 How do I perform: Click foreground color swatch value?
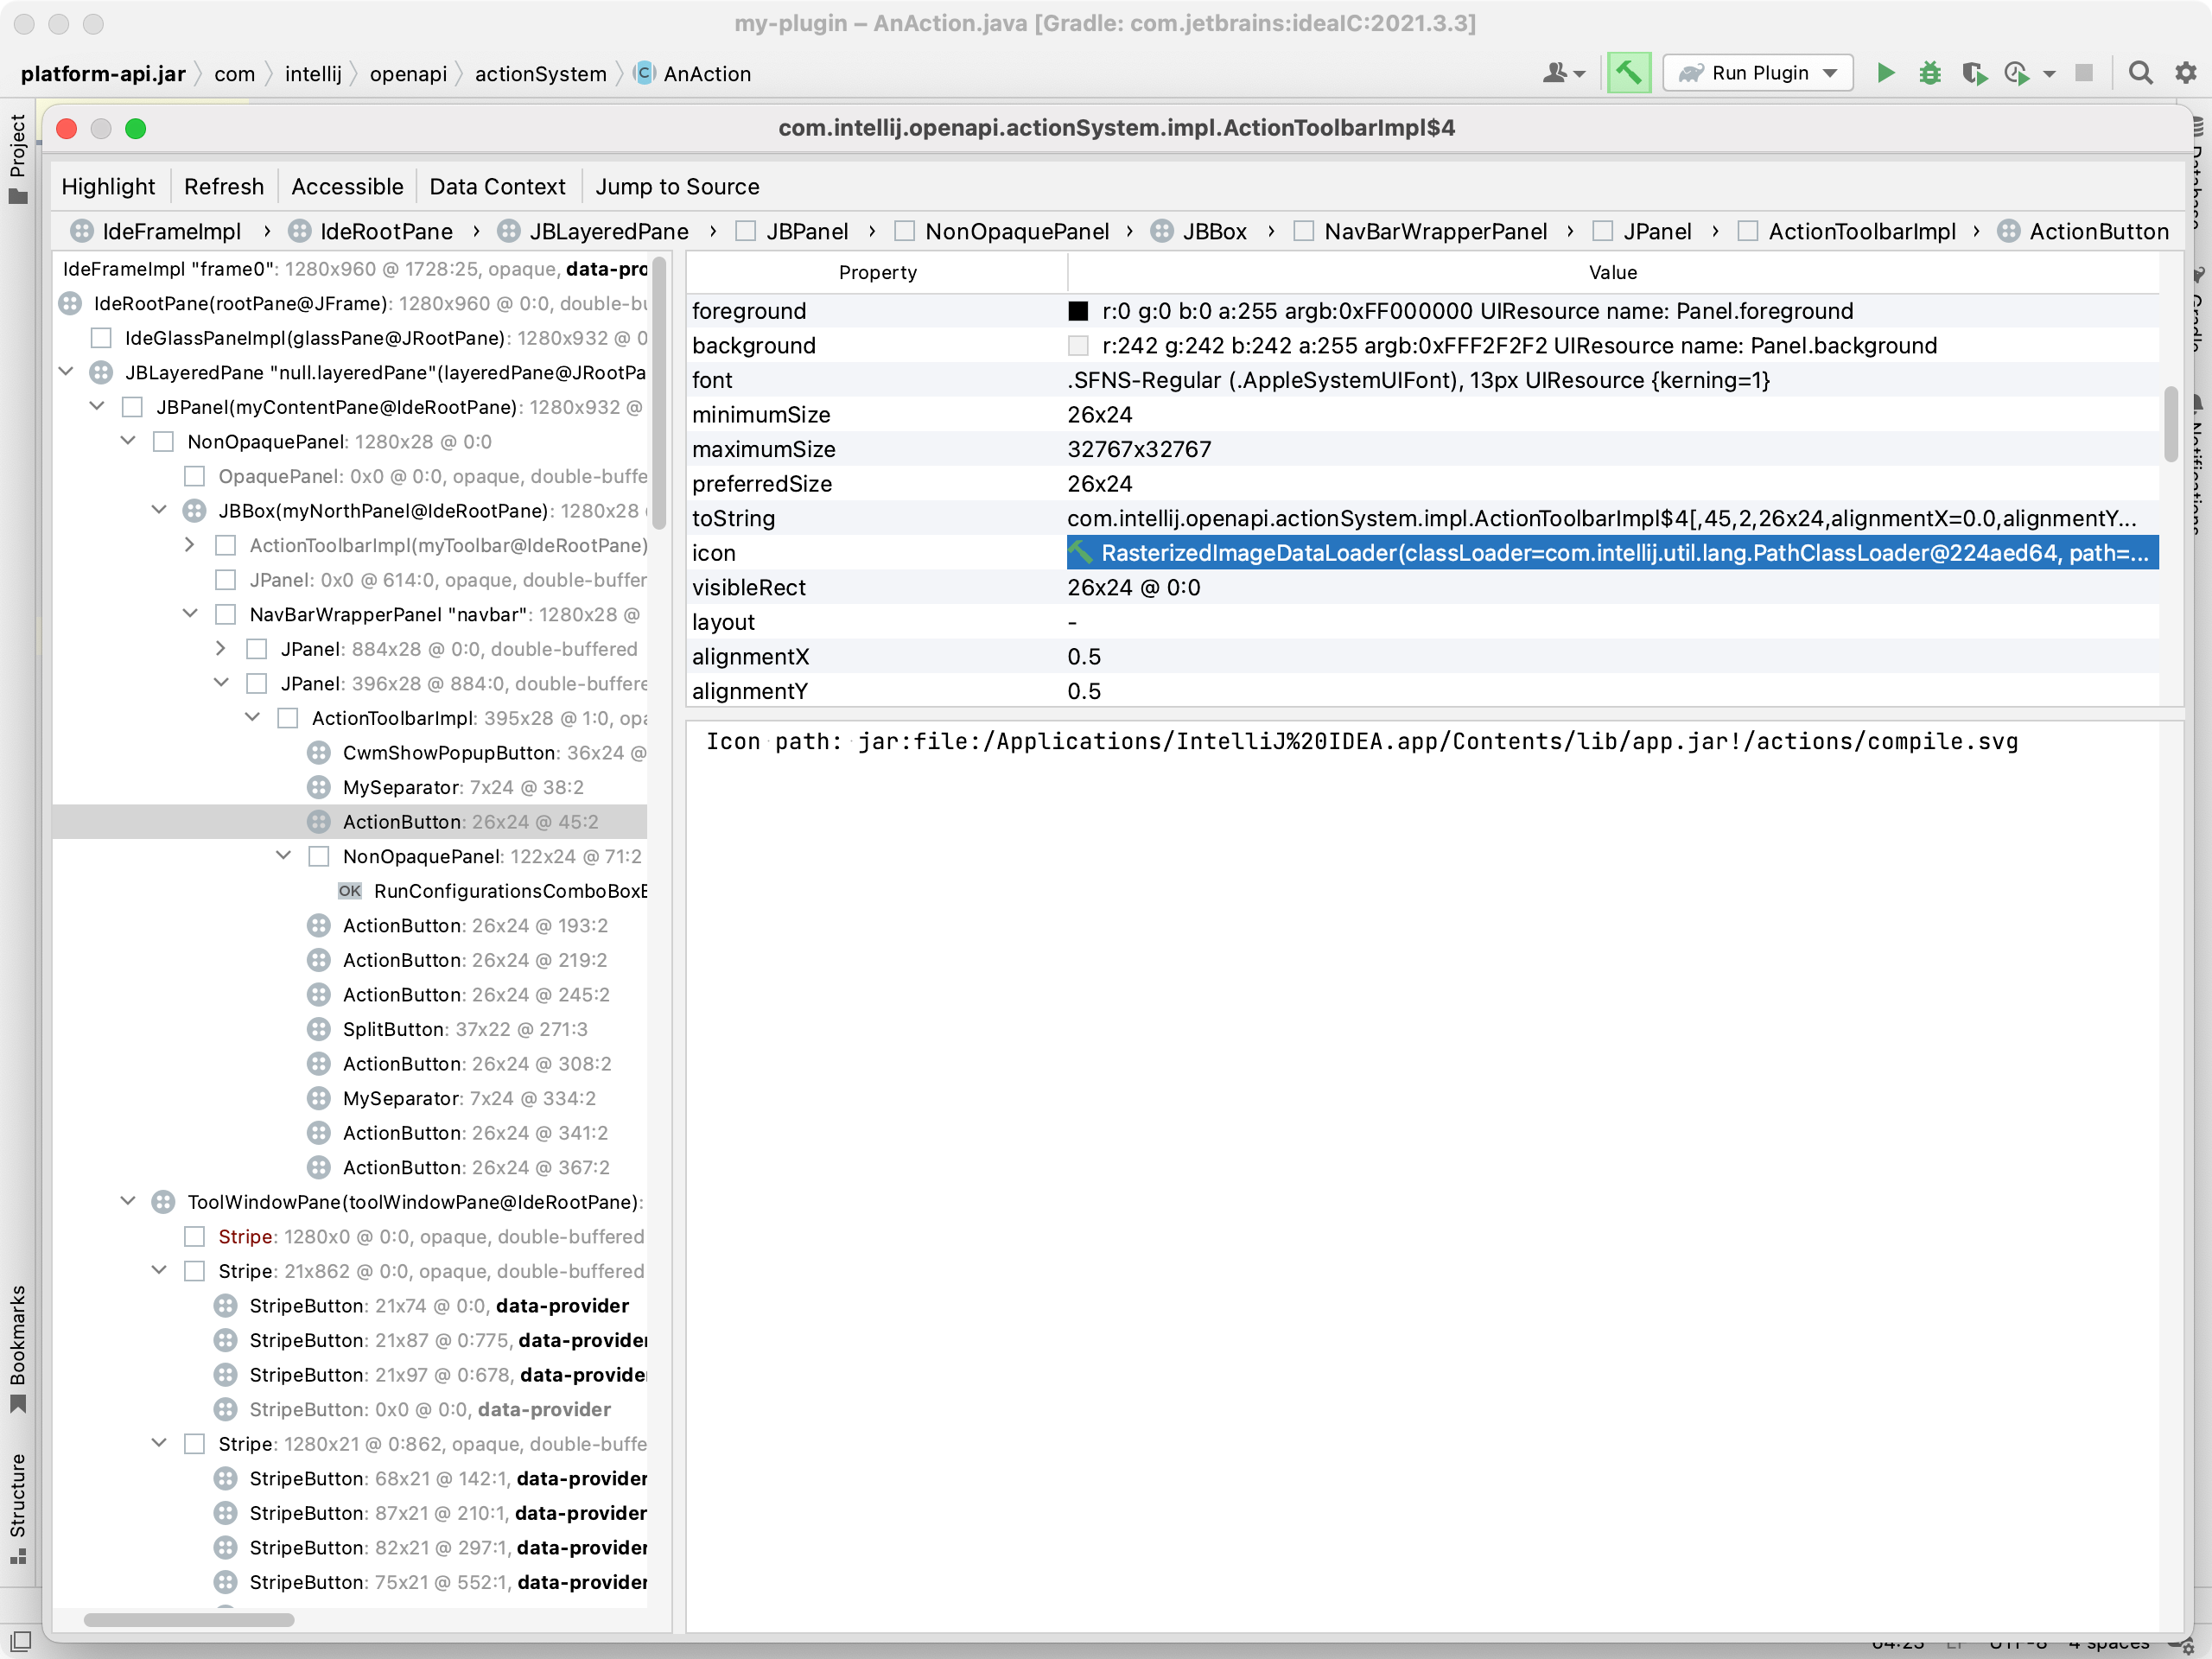pos(1078,310)
